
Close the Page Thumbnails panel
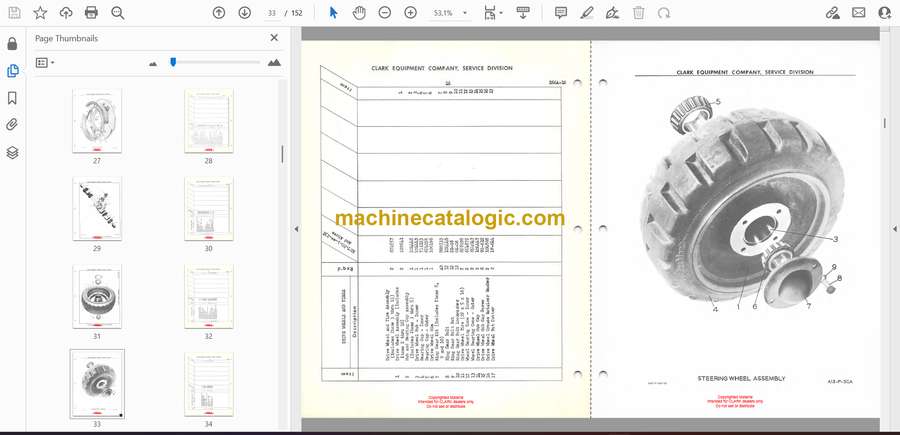(x=274, y=38)
